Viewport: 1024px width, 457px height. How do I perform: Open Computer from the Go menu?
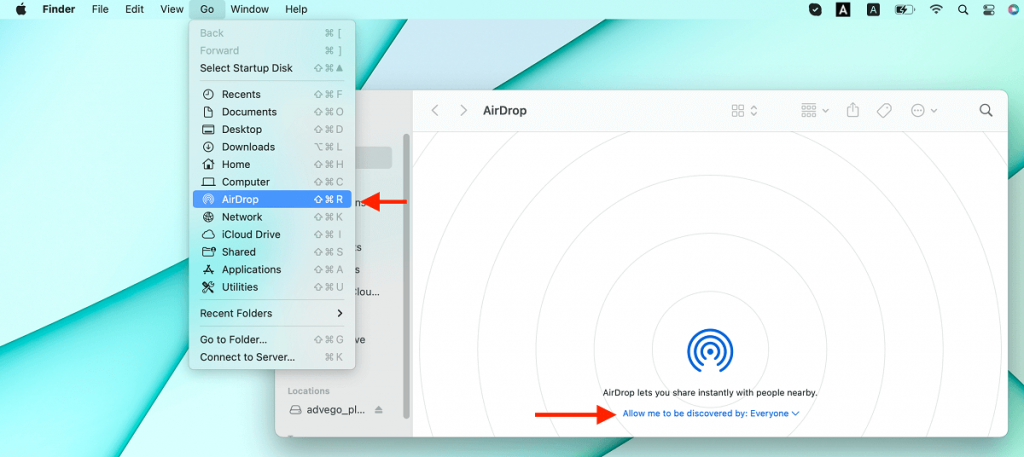[x=272, y=181]
